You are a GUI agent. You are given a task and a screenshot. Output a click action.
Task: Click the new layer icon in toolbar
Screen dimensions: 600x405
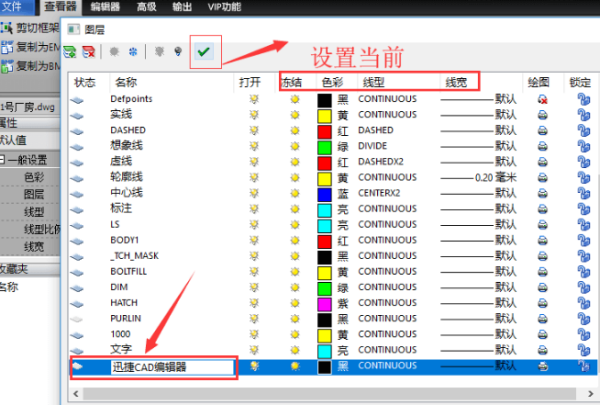[x=70, y=52]
